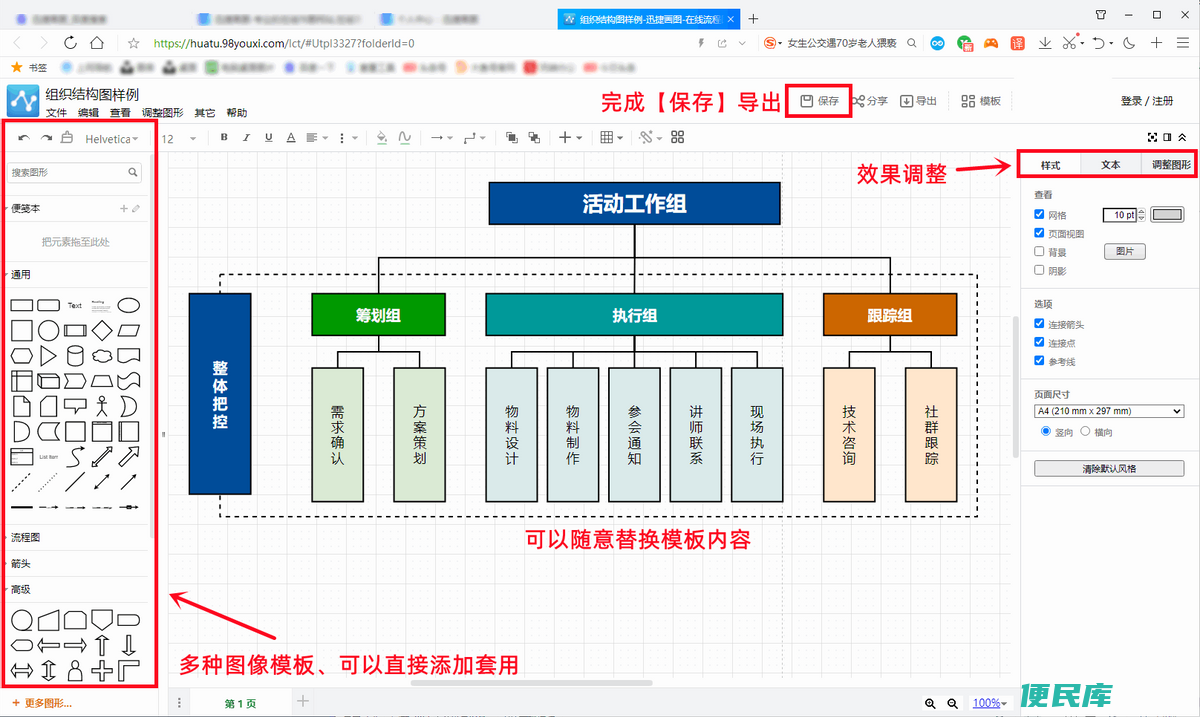Redo with the forward arrow icon
1200x717 pixels.
(46, 138)
